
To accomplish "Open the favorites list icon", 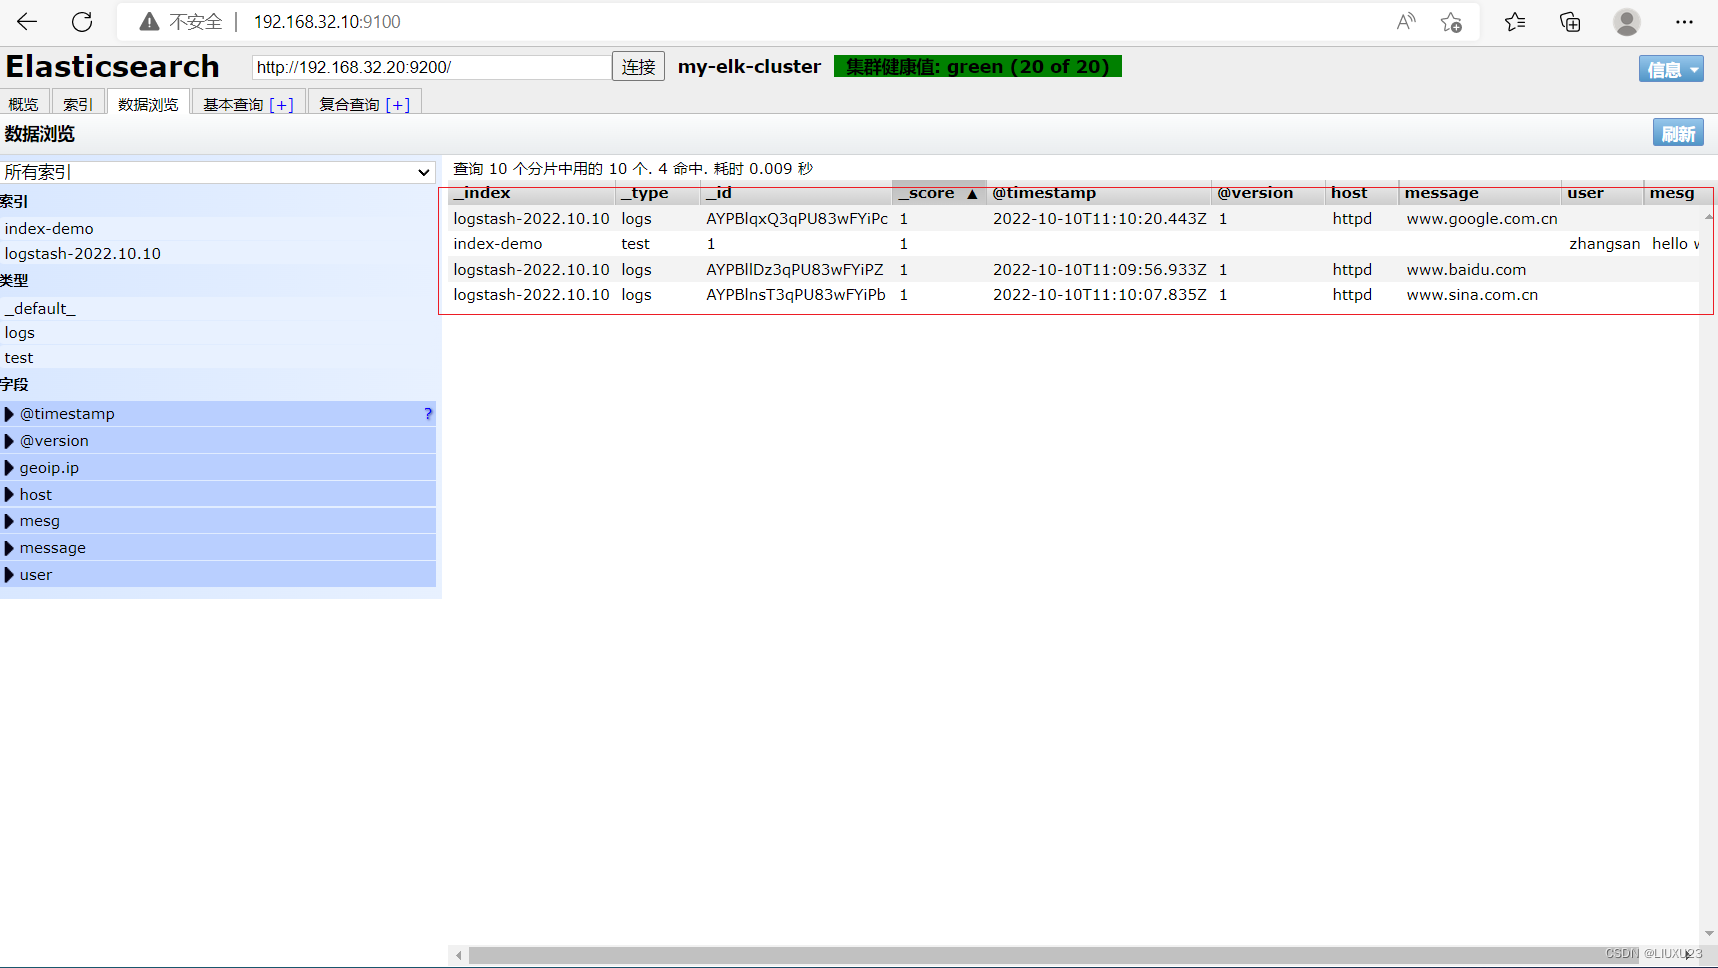I will point(1515,21).
